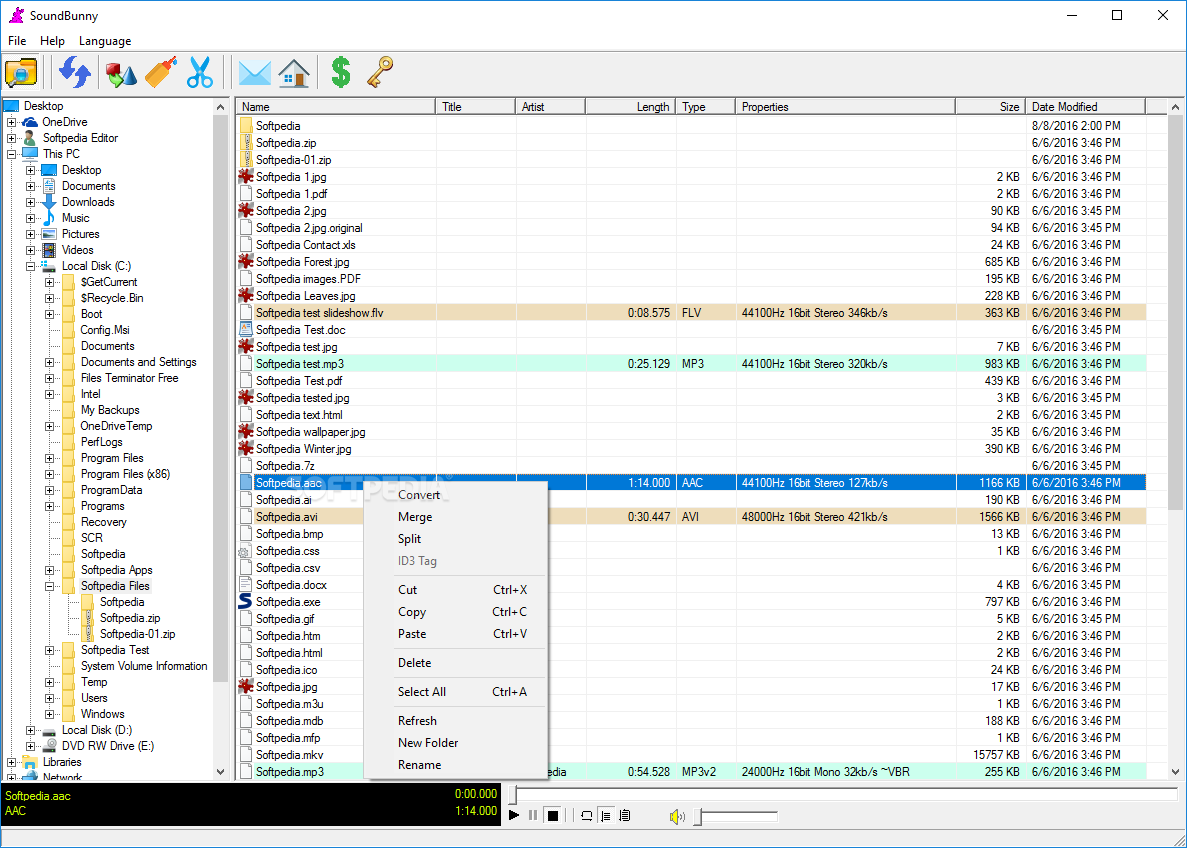Image resolution: width=1187 pixels, height=848 pixels.
Task: Choose Split from the context menu
Action: (456, 539)
